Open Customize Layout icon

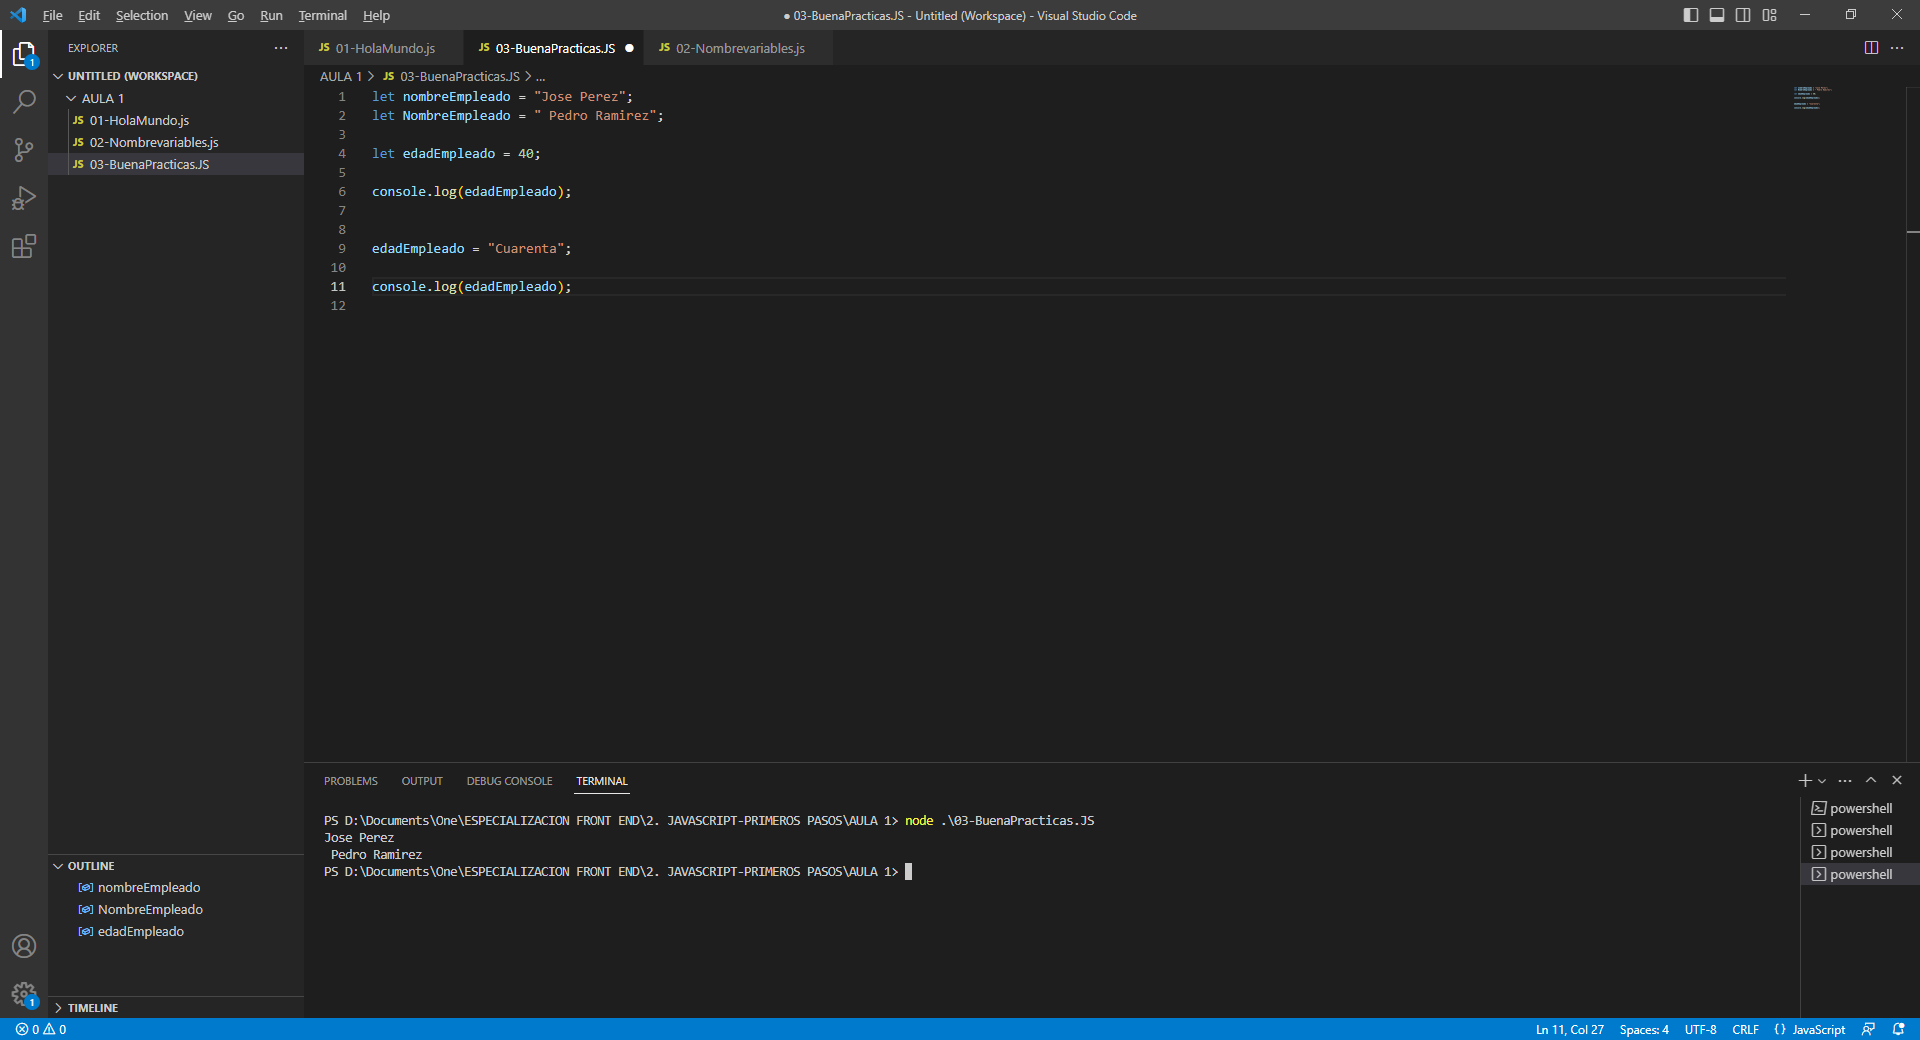tap(1770, 15)
